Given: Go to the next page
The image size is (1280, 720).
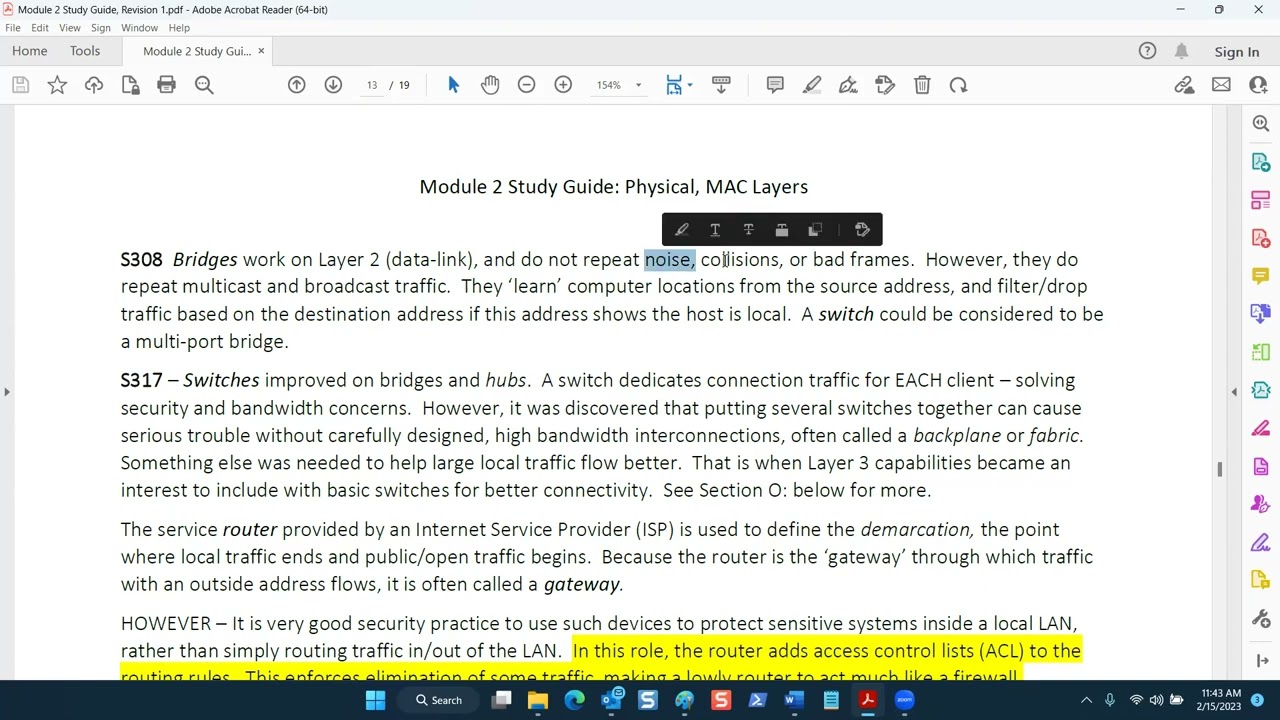Looking at the screenshot, I should tap(333, 85).
